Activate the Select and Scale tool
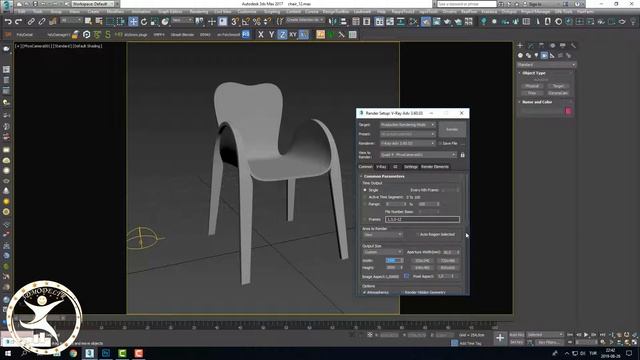Viewport: 640px width, 360px height. (154, 22)
